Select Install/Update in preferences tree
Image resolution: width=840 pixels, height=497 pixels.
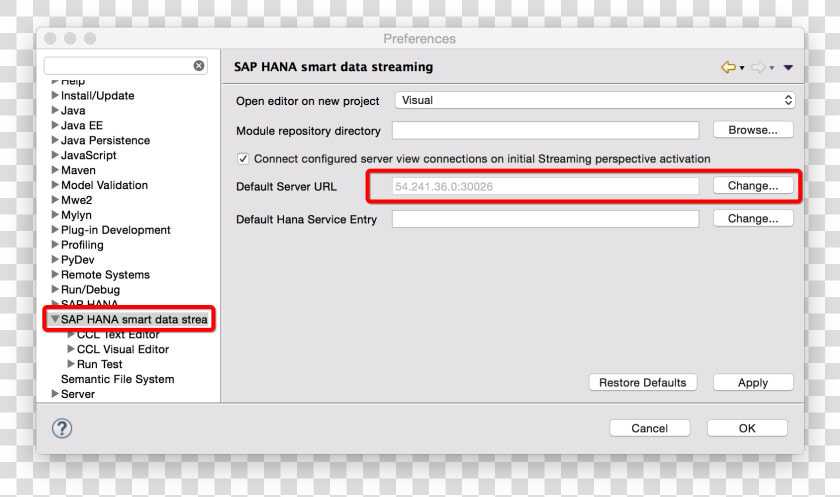tap(98, 95)
